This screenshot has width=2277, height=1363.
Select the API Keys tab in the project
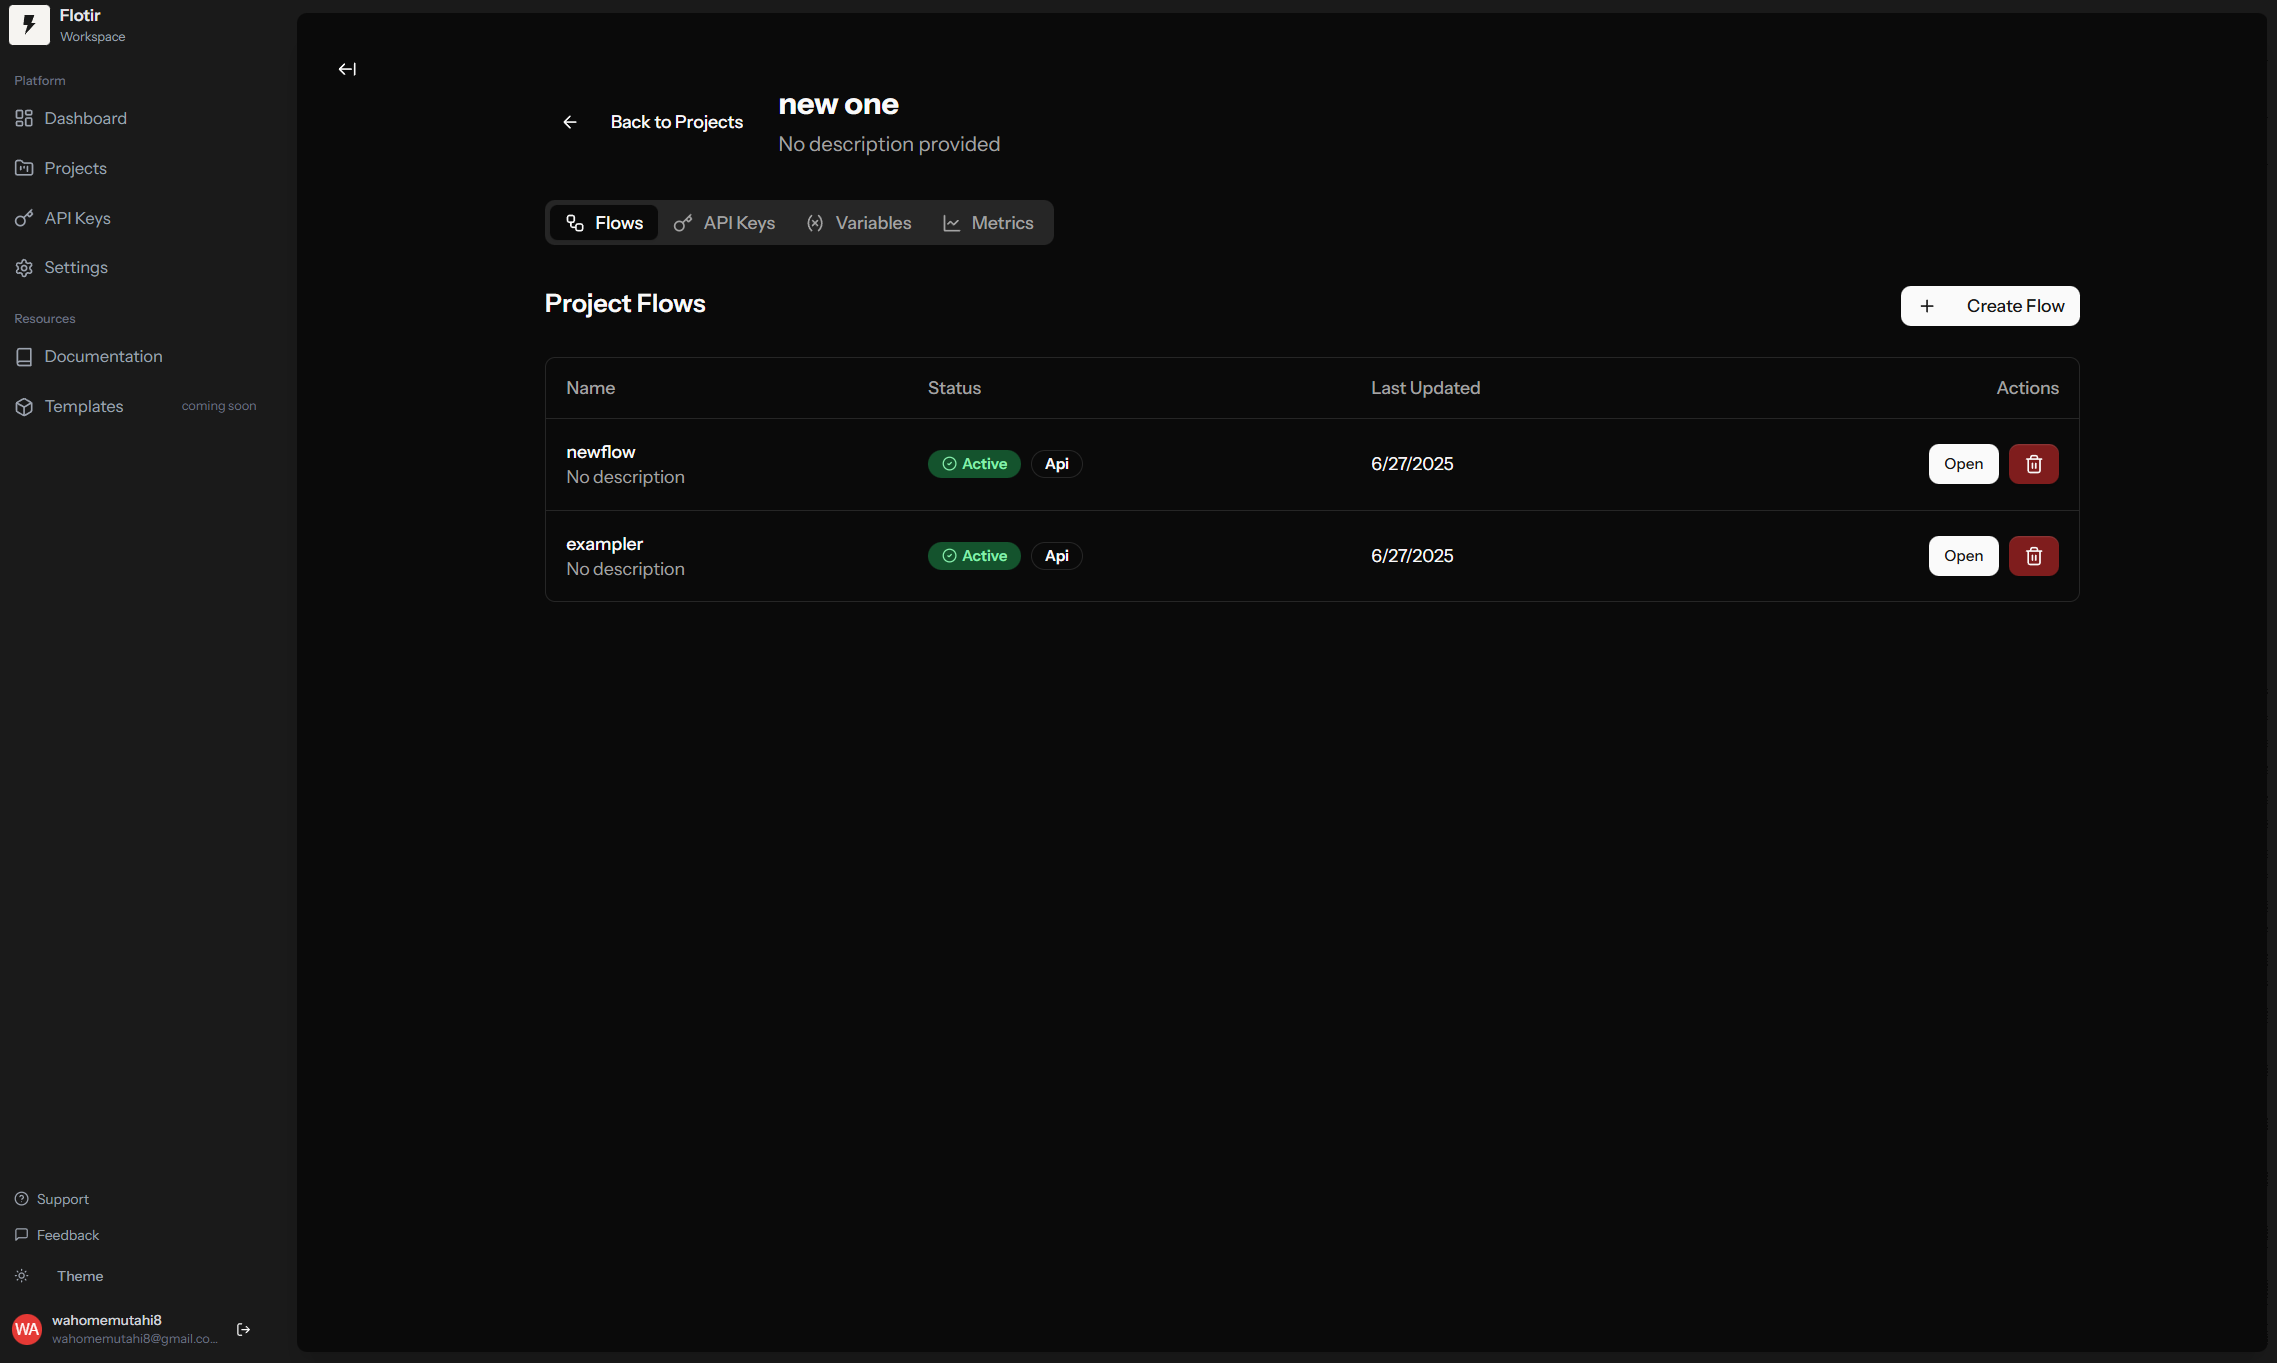click(725, 223)
